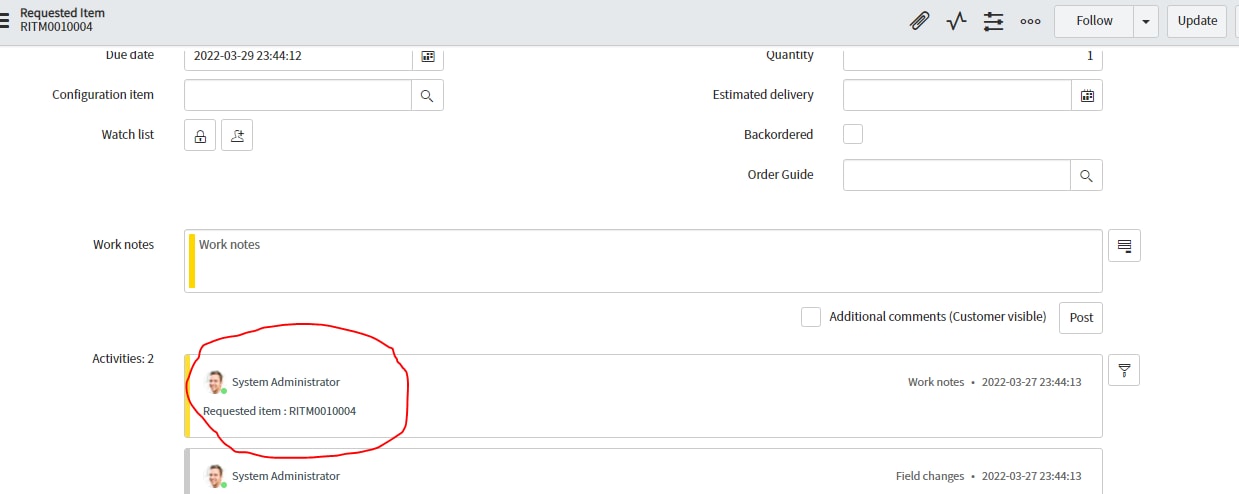The width and height of the screenshot is (1239, 494).
Task: Open the activity filter funnel icon
Action: [x=1124, y=370]
